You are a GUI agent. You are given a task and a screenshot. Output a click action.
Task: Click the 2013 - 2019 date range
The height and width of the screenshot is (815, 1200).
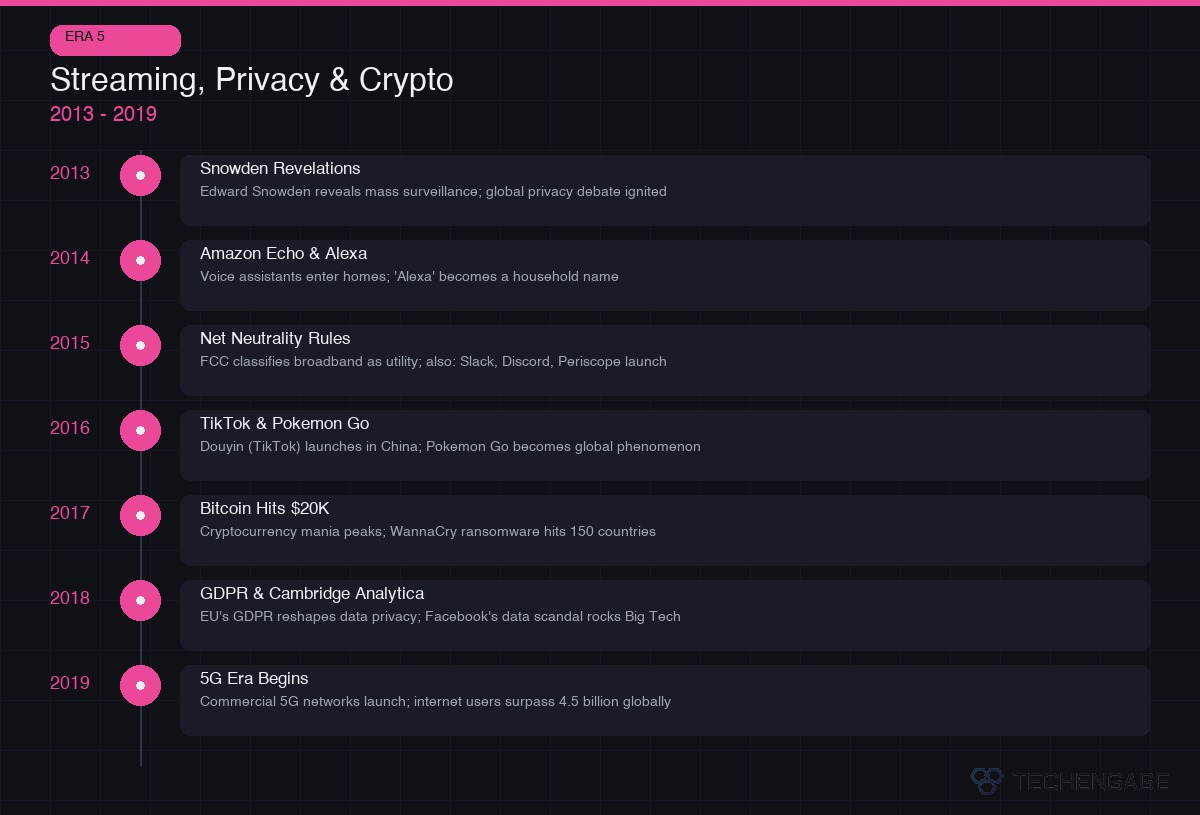(103, 114)
